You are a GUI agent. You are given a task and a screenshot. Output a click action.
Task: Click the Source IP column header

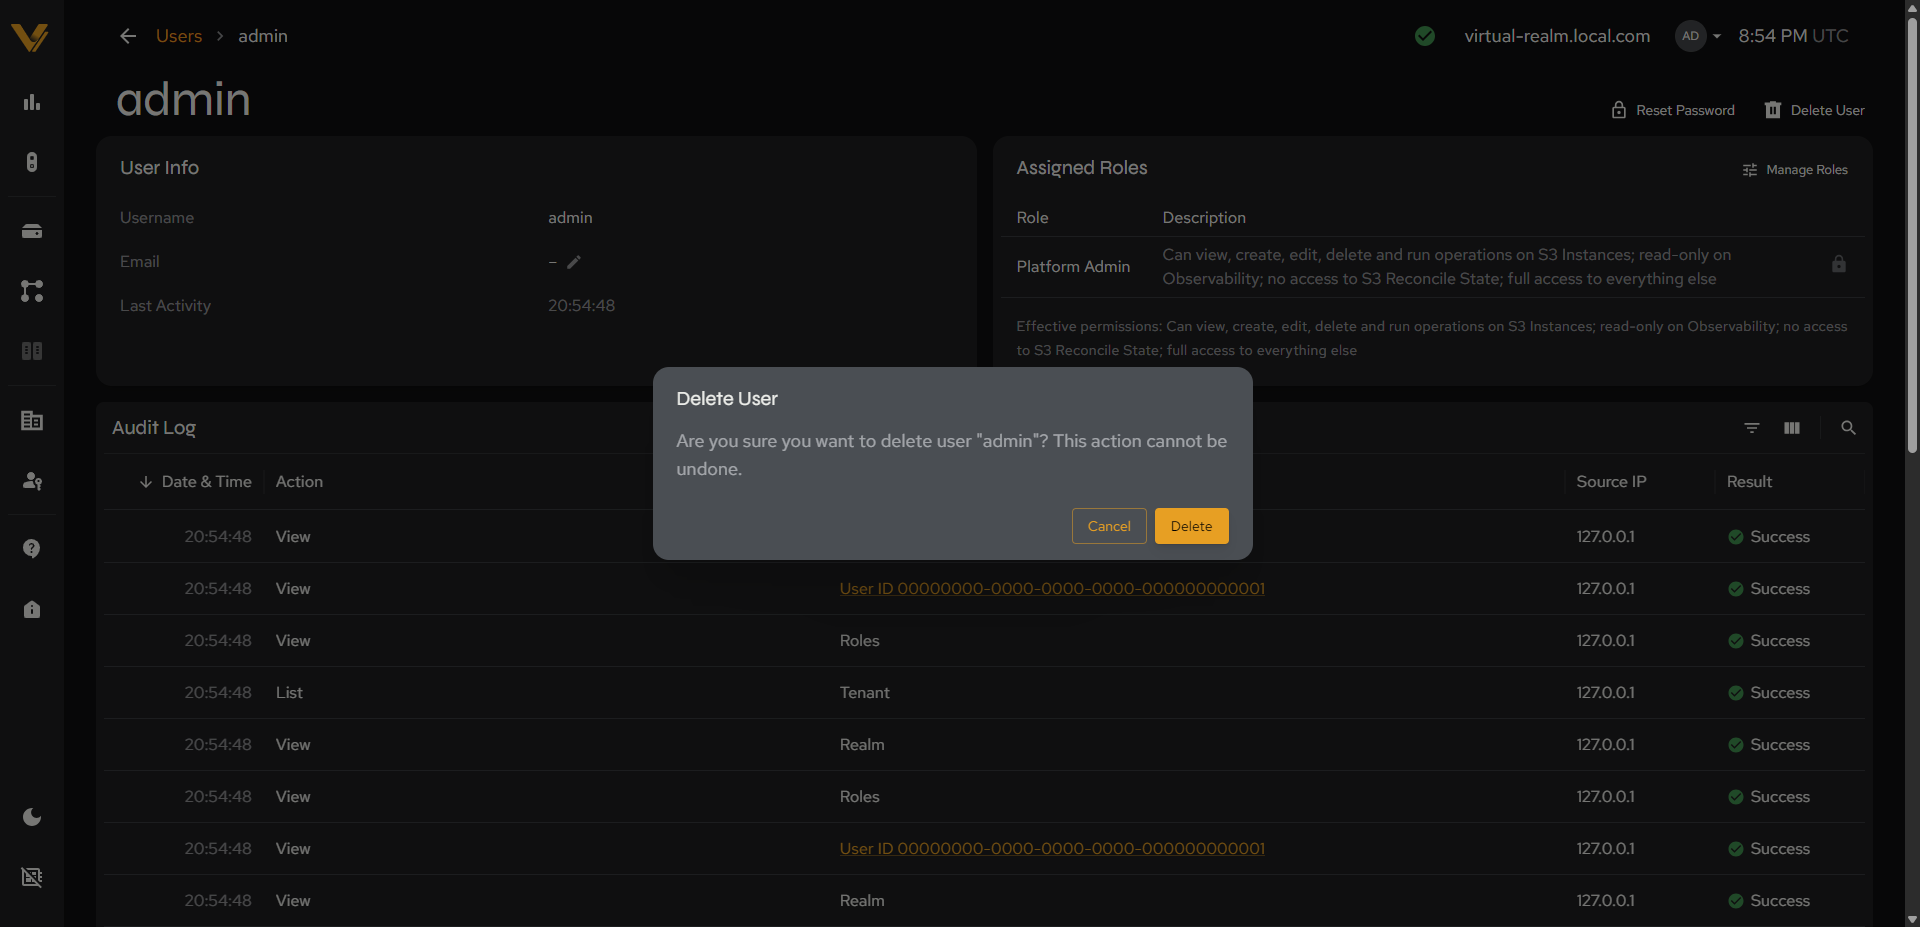[1611, 482]
